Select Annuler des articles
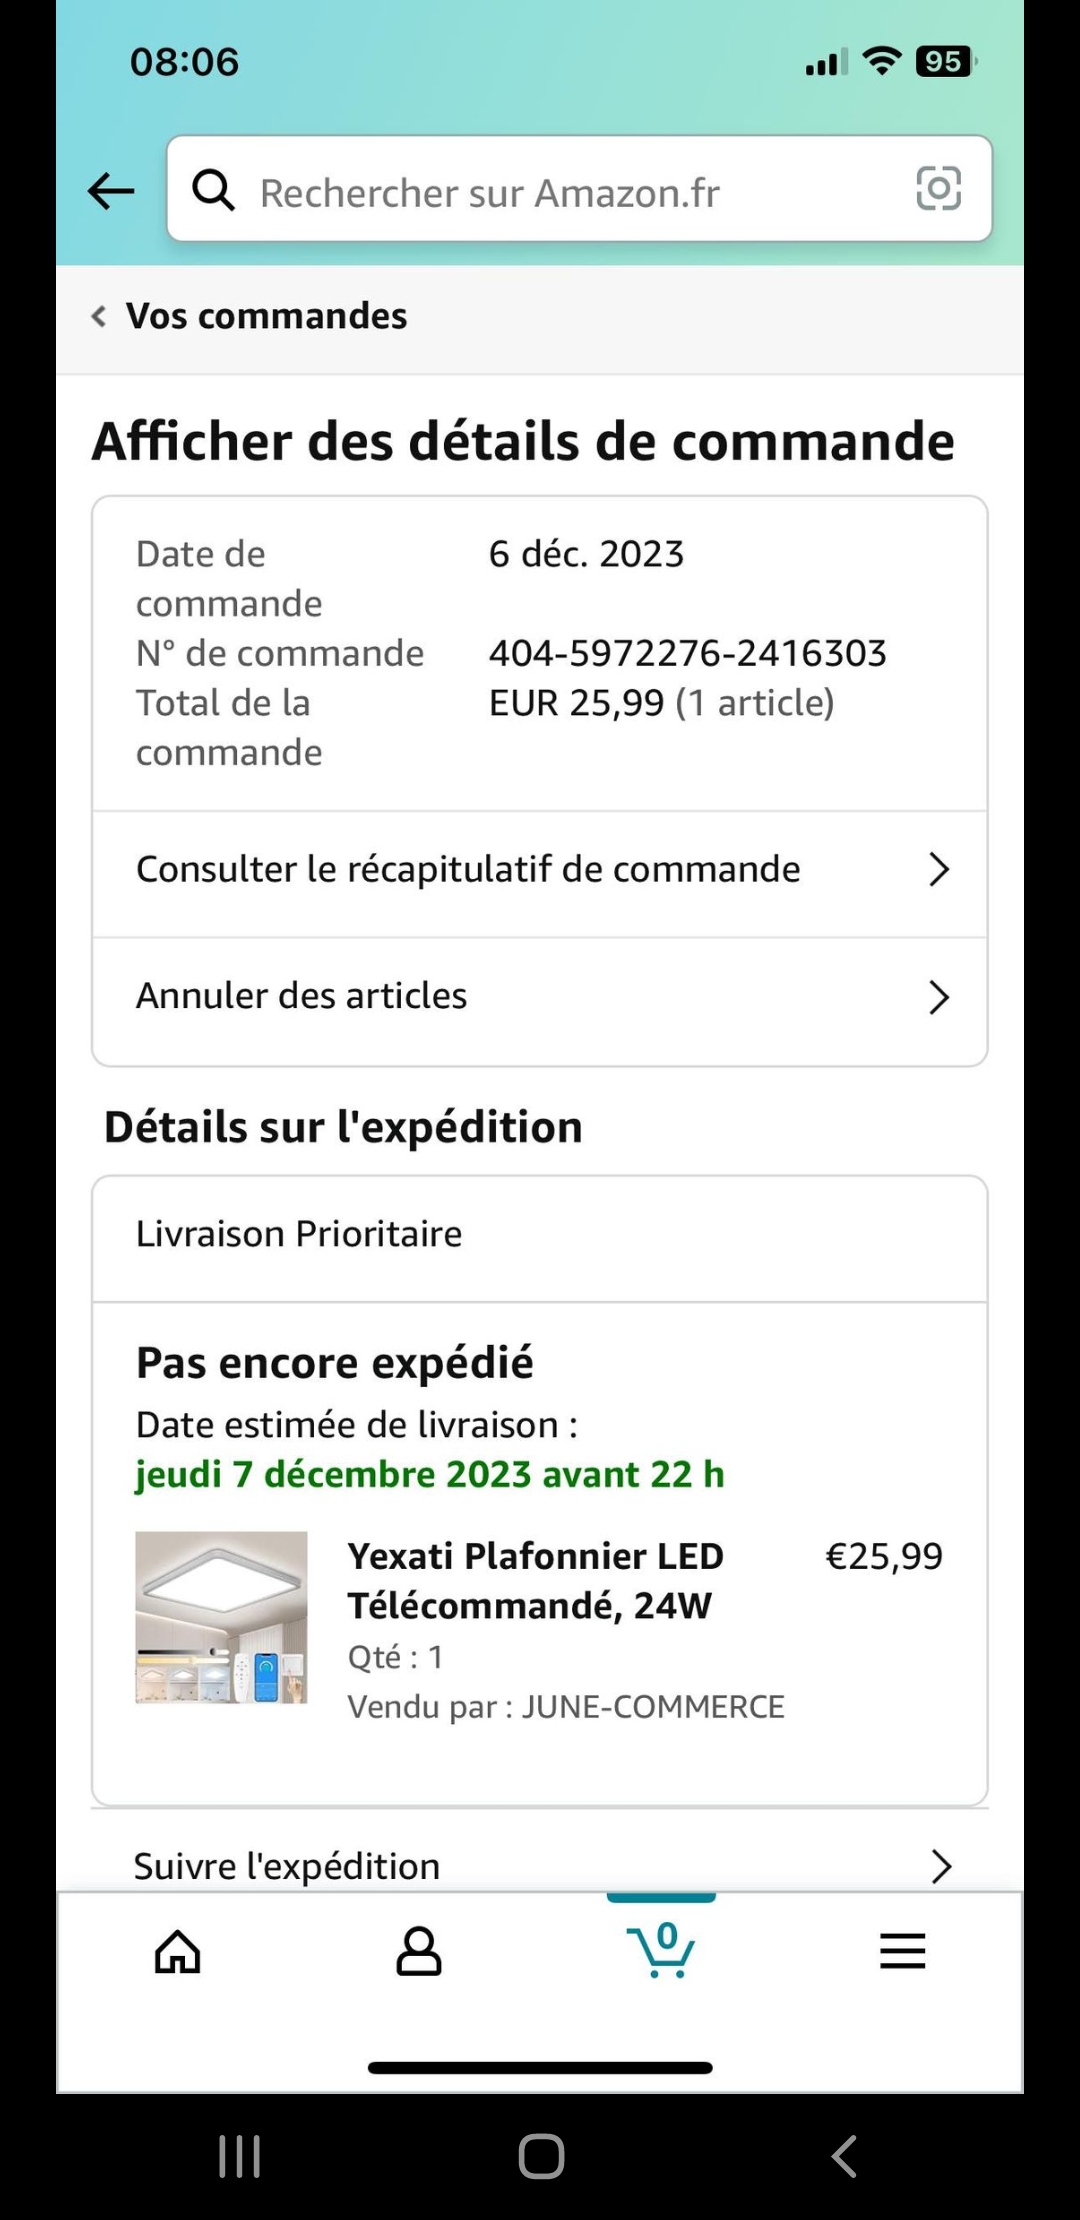The height and width of the screenshot is (2220, 1080). tap(302, 996)
